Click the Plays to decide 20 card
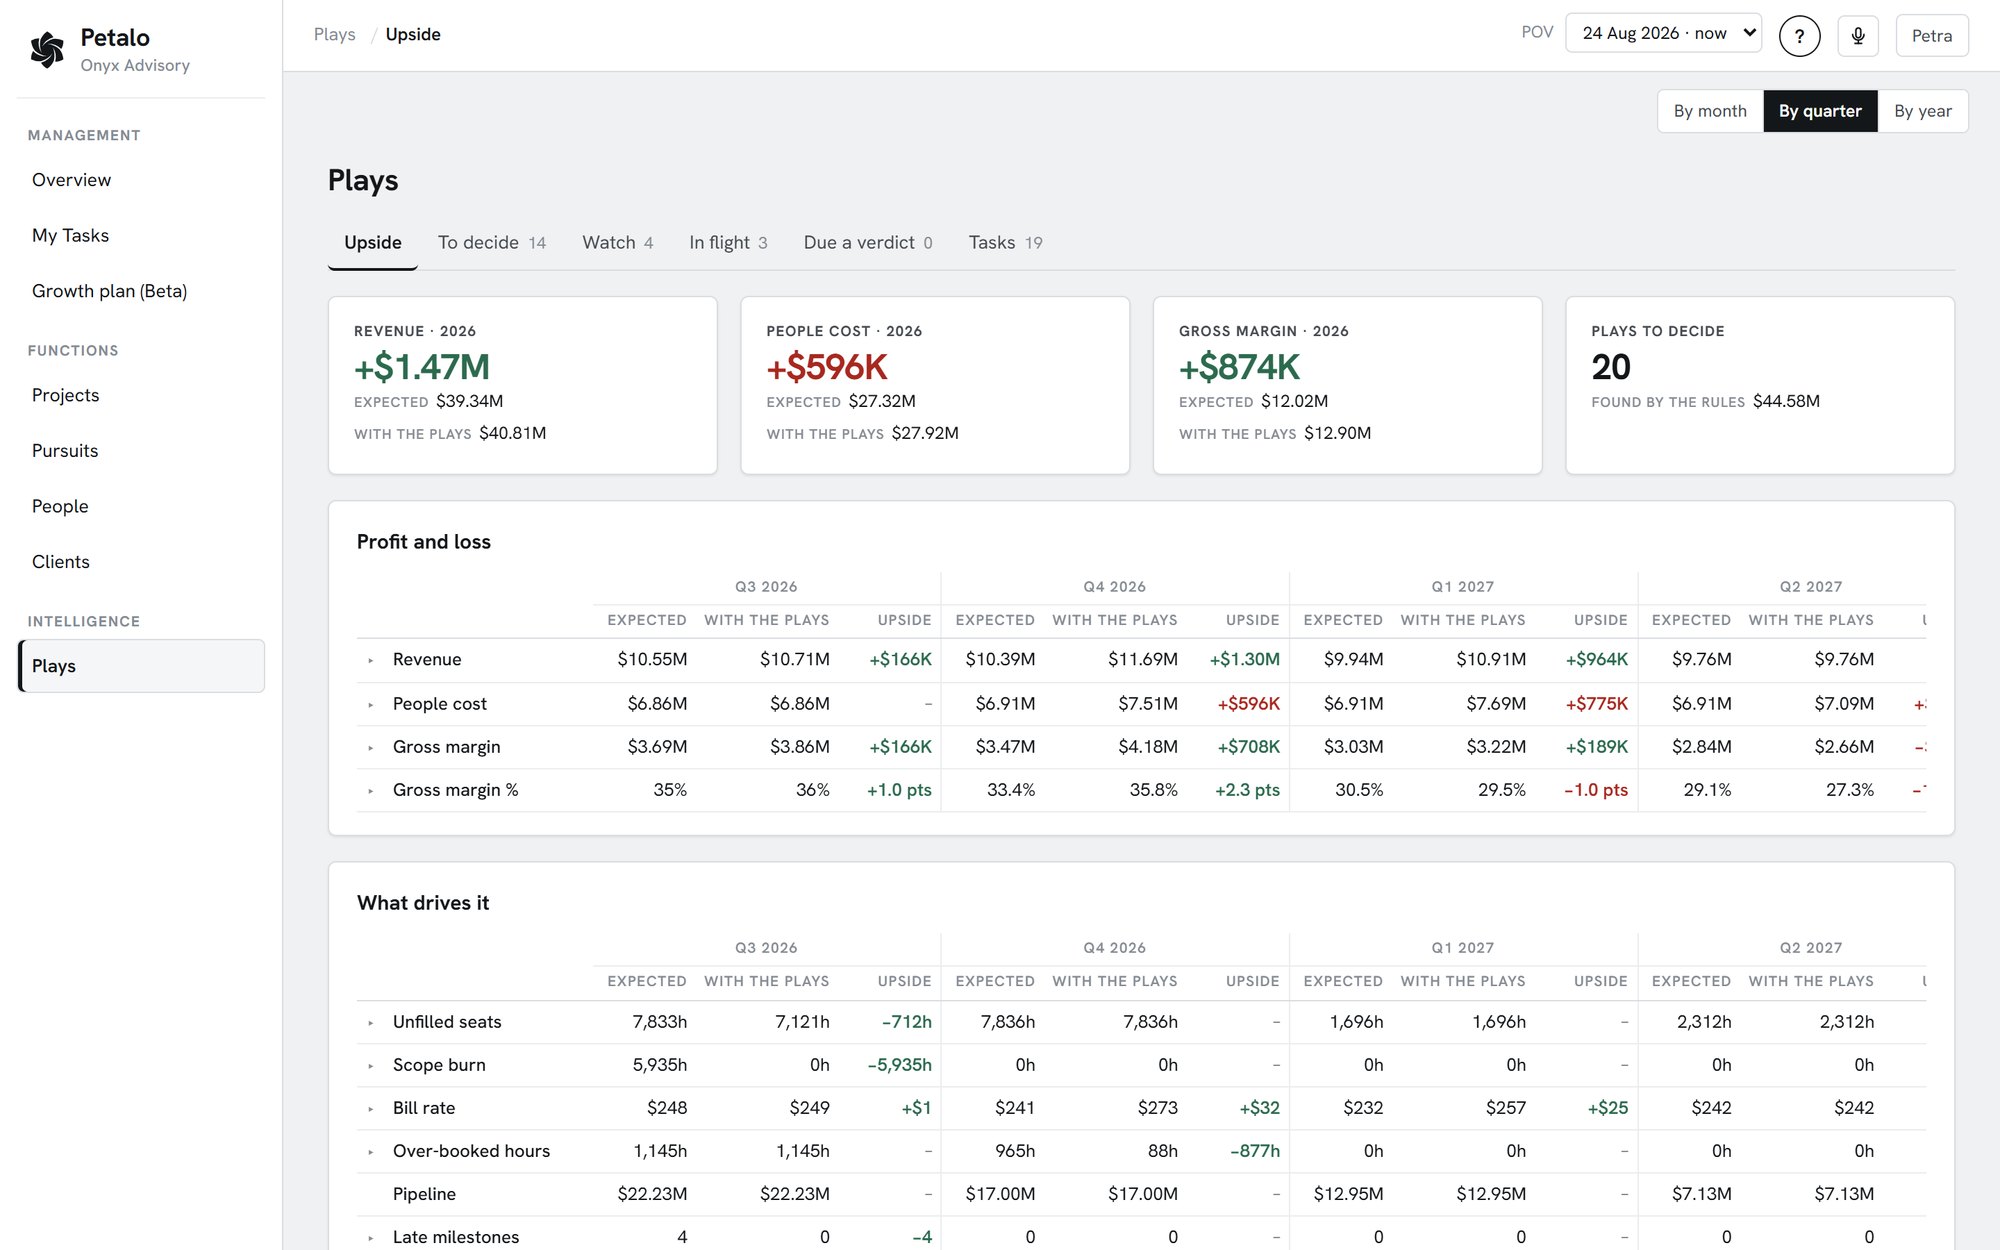The image size is (2000, 1250). (1759, 385)
